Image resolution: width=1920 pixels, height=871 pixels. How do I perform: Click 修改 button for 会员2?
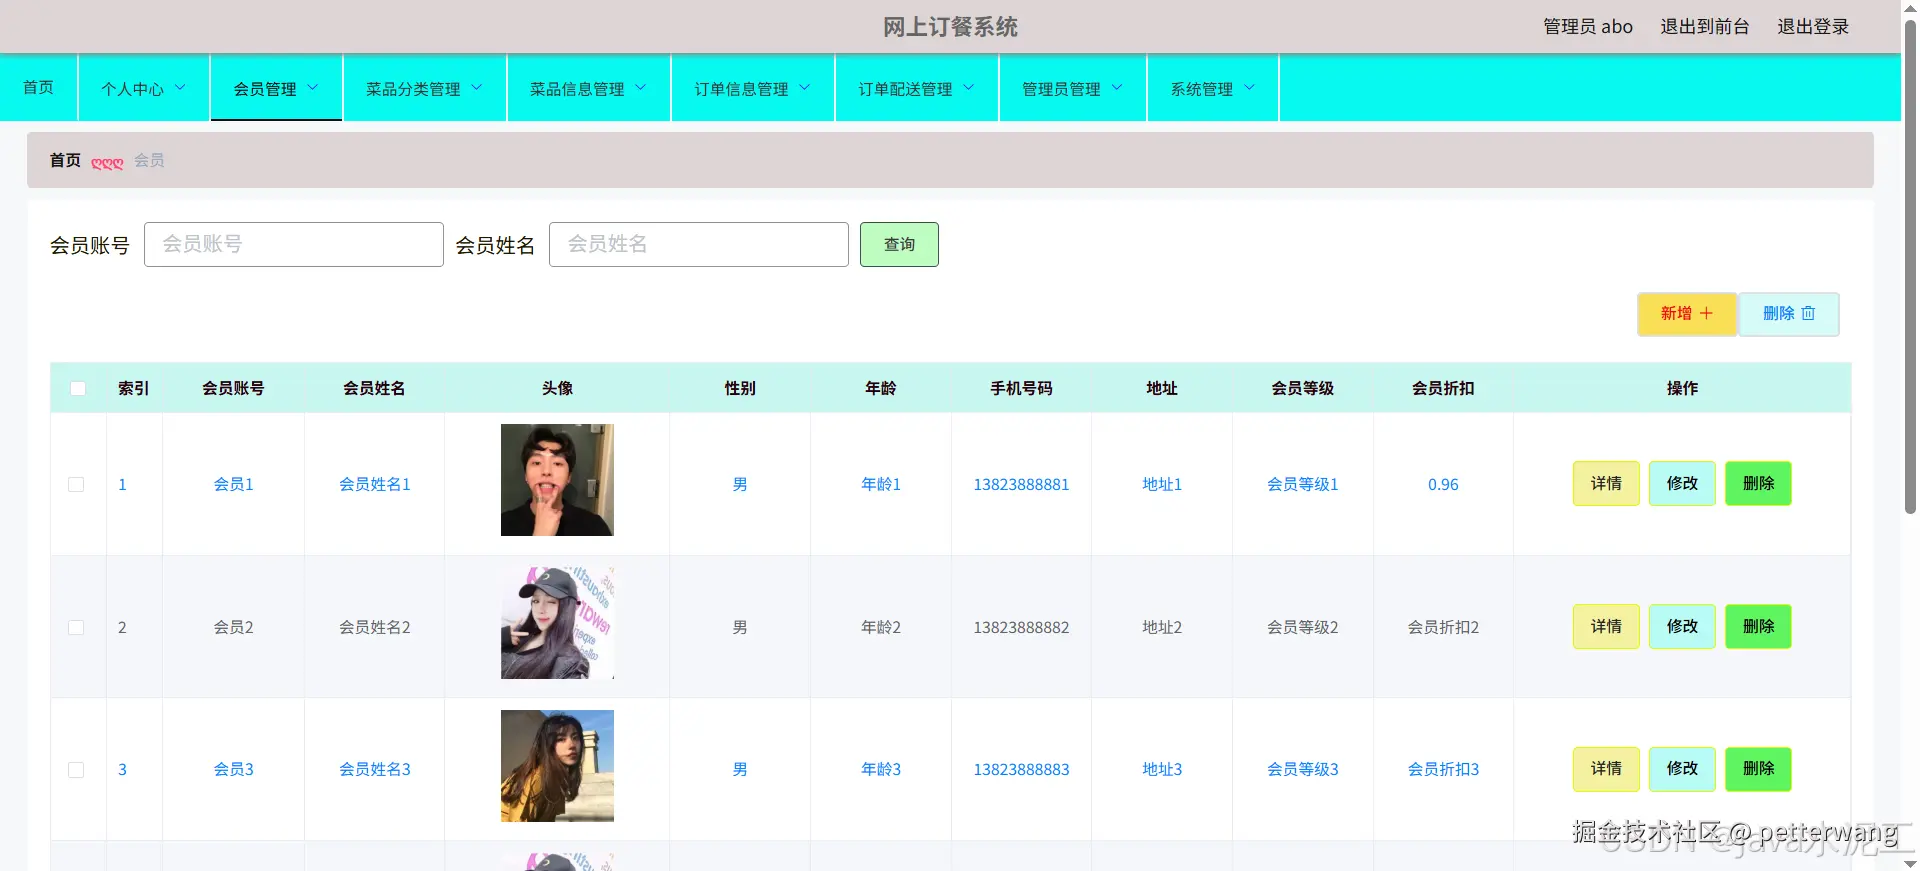click(x=1682, y=626)
